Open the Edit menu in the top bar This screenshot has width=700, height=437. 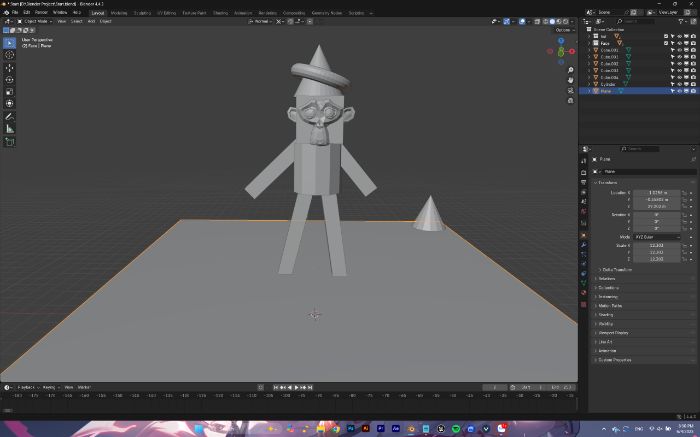pos(27,12)
